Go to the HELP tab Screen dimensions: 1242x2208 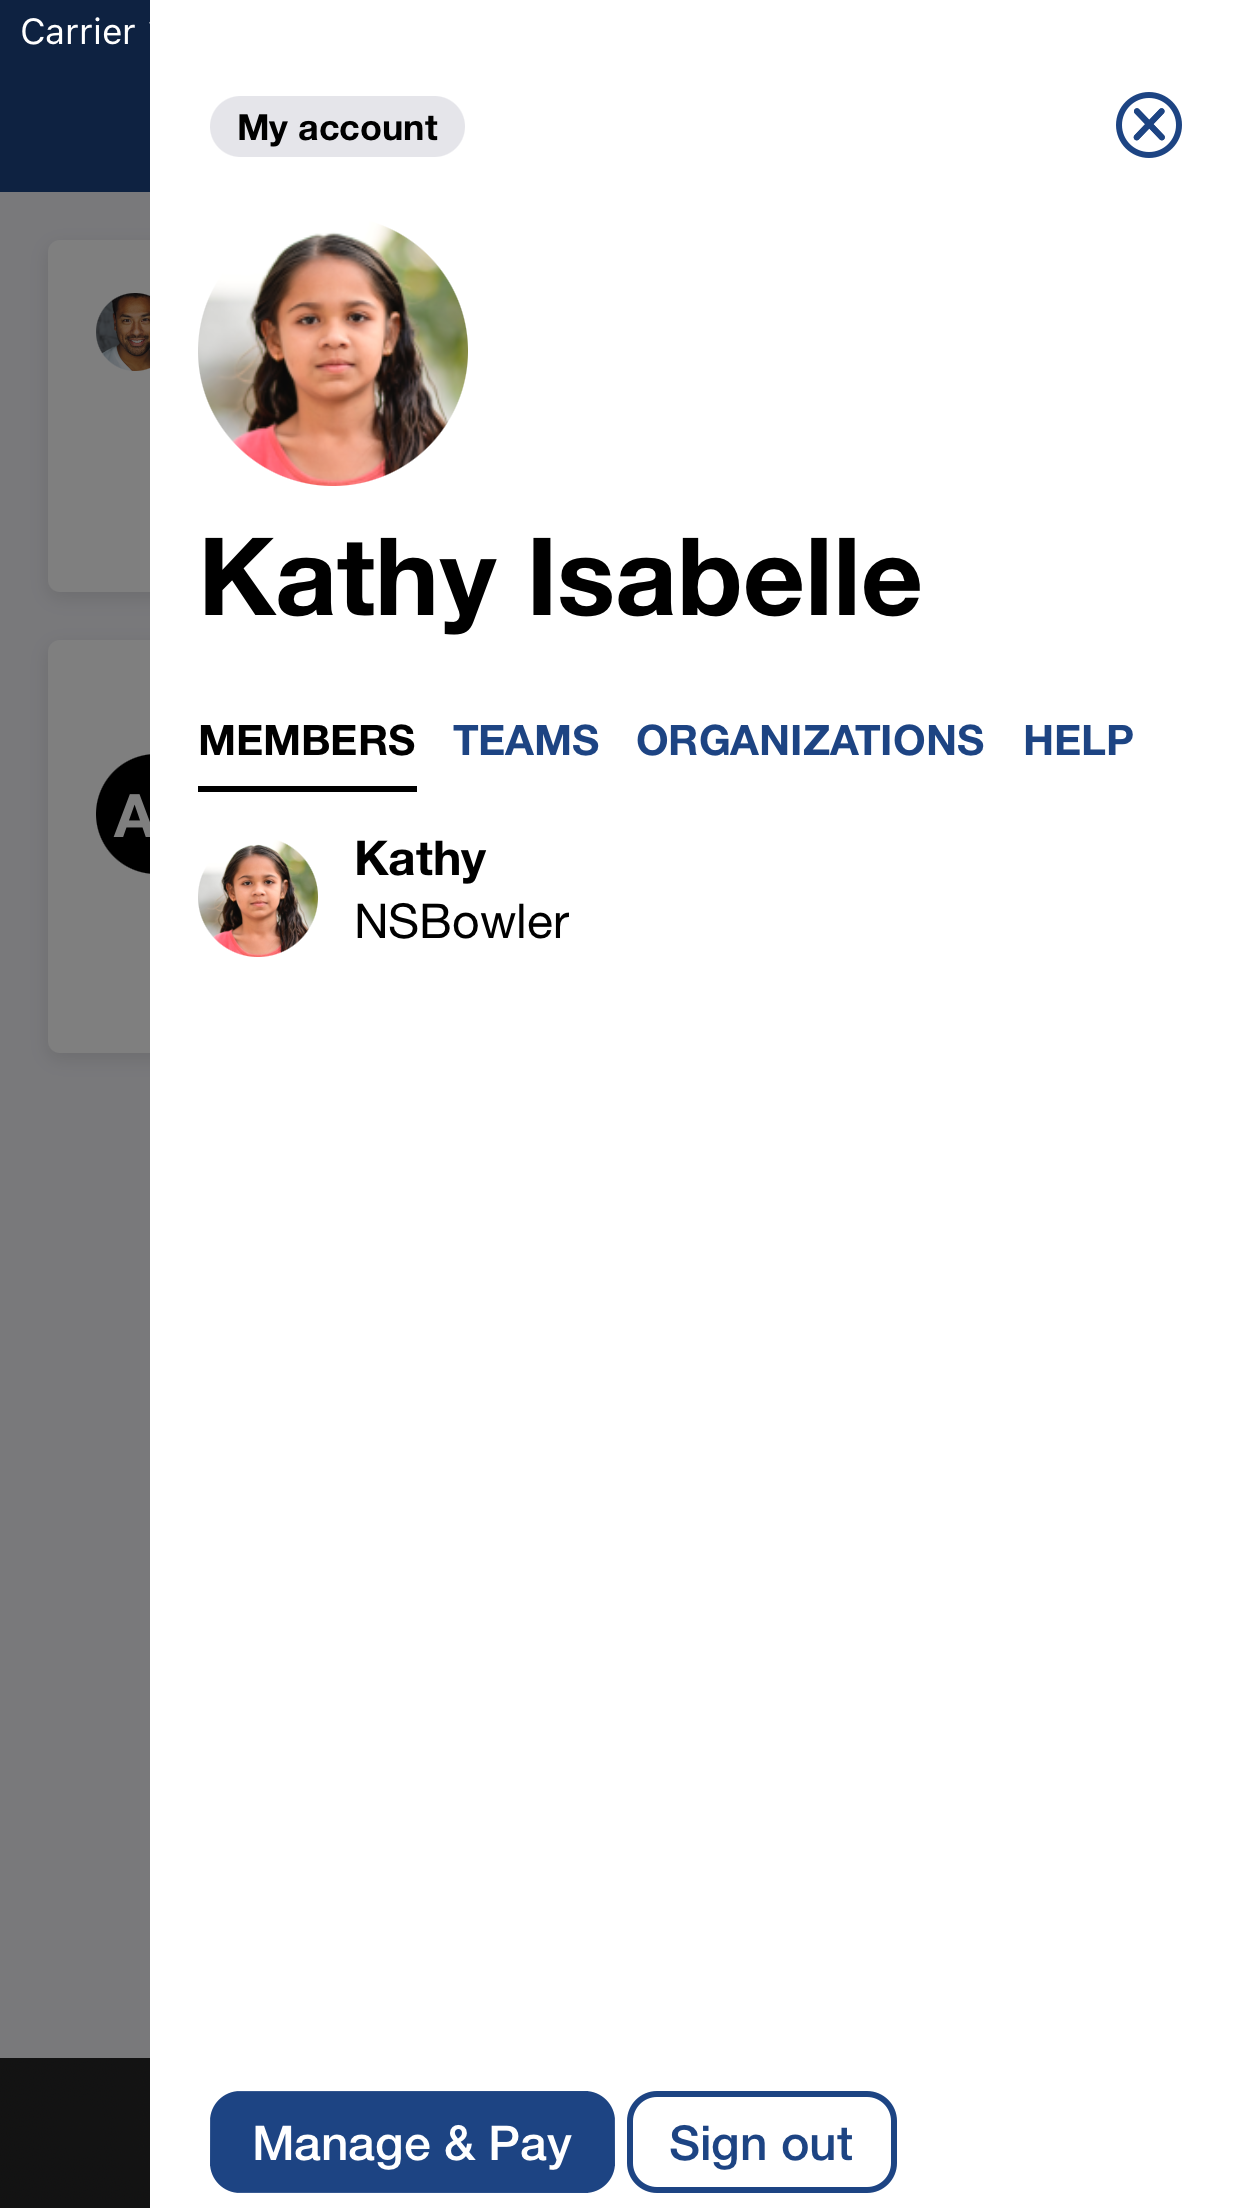(1078, 741)
